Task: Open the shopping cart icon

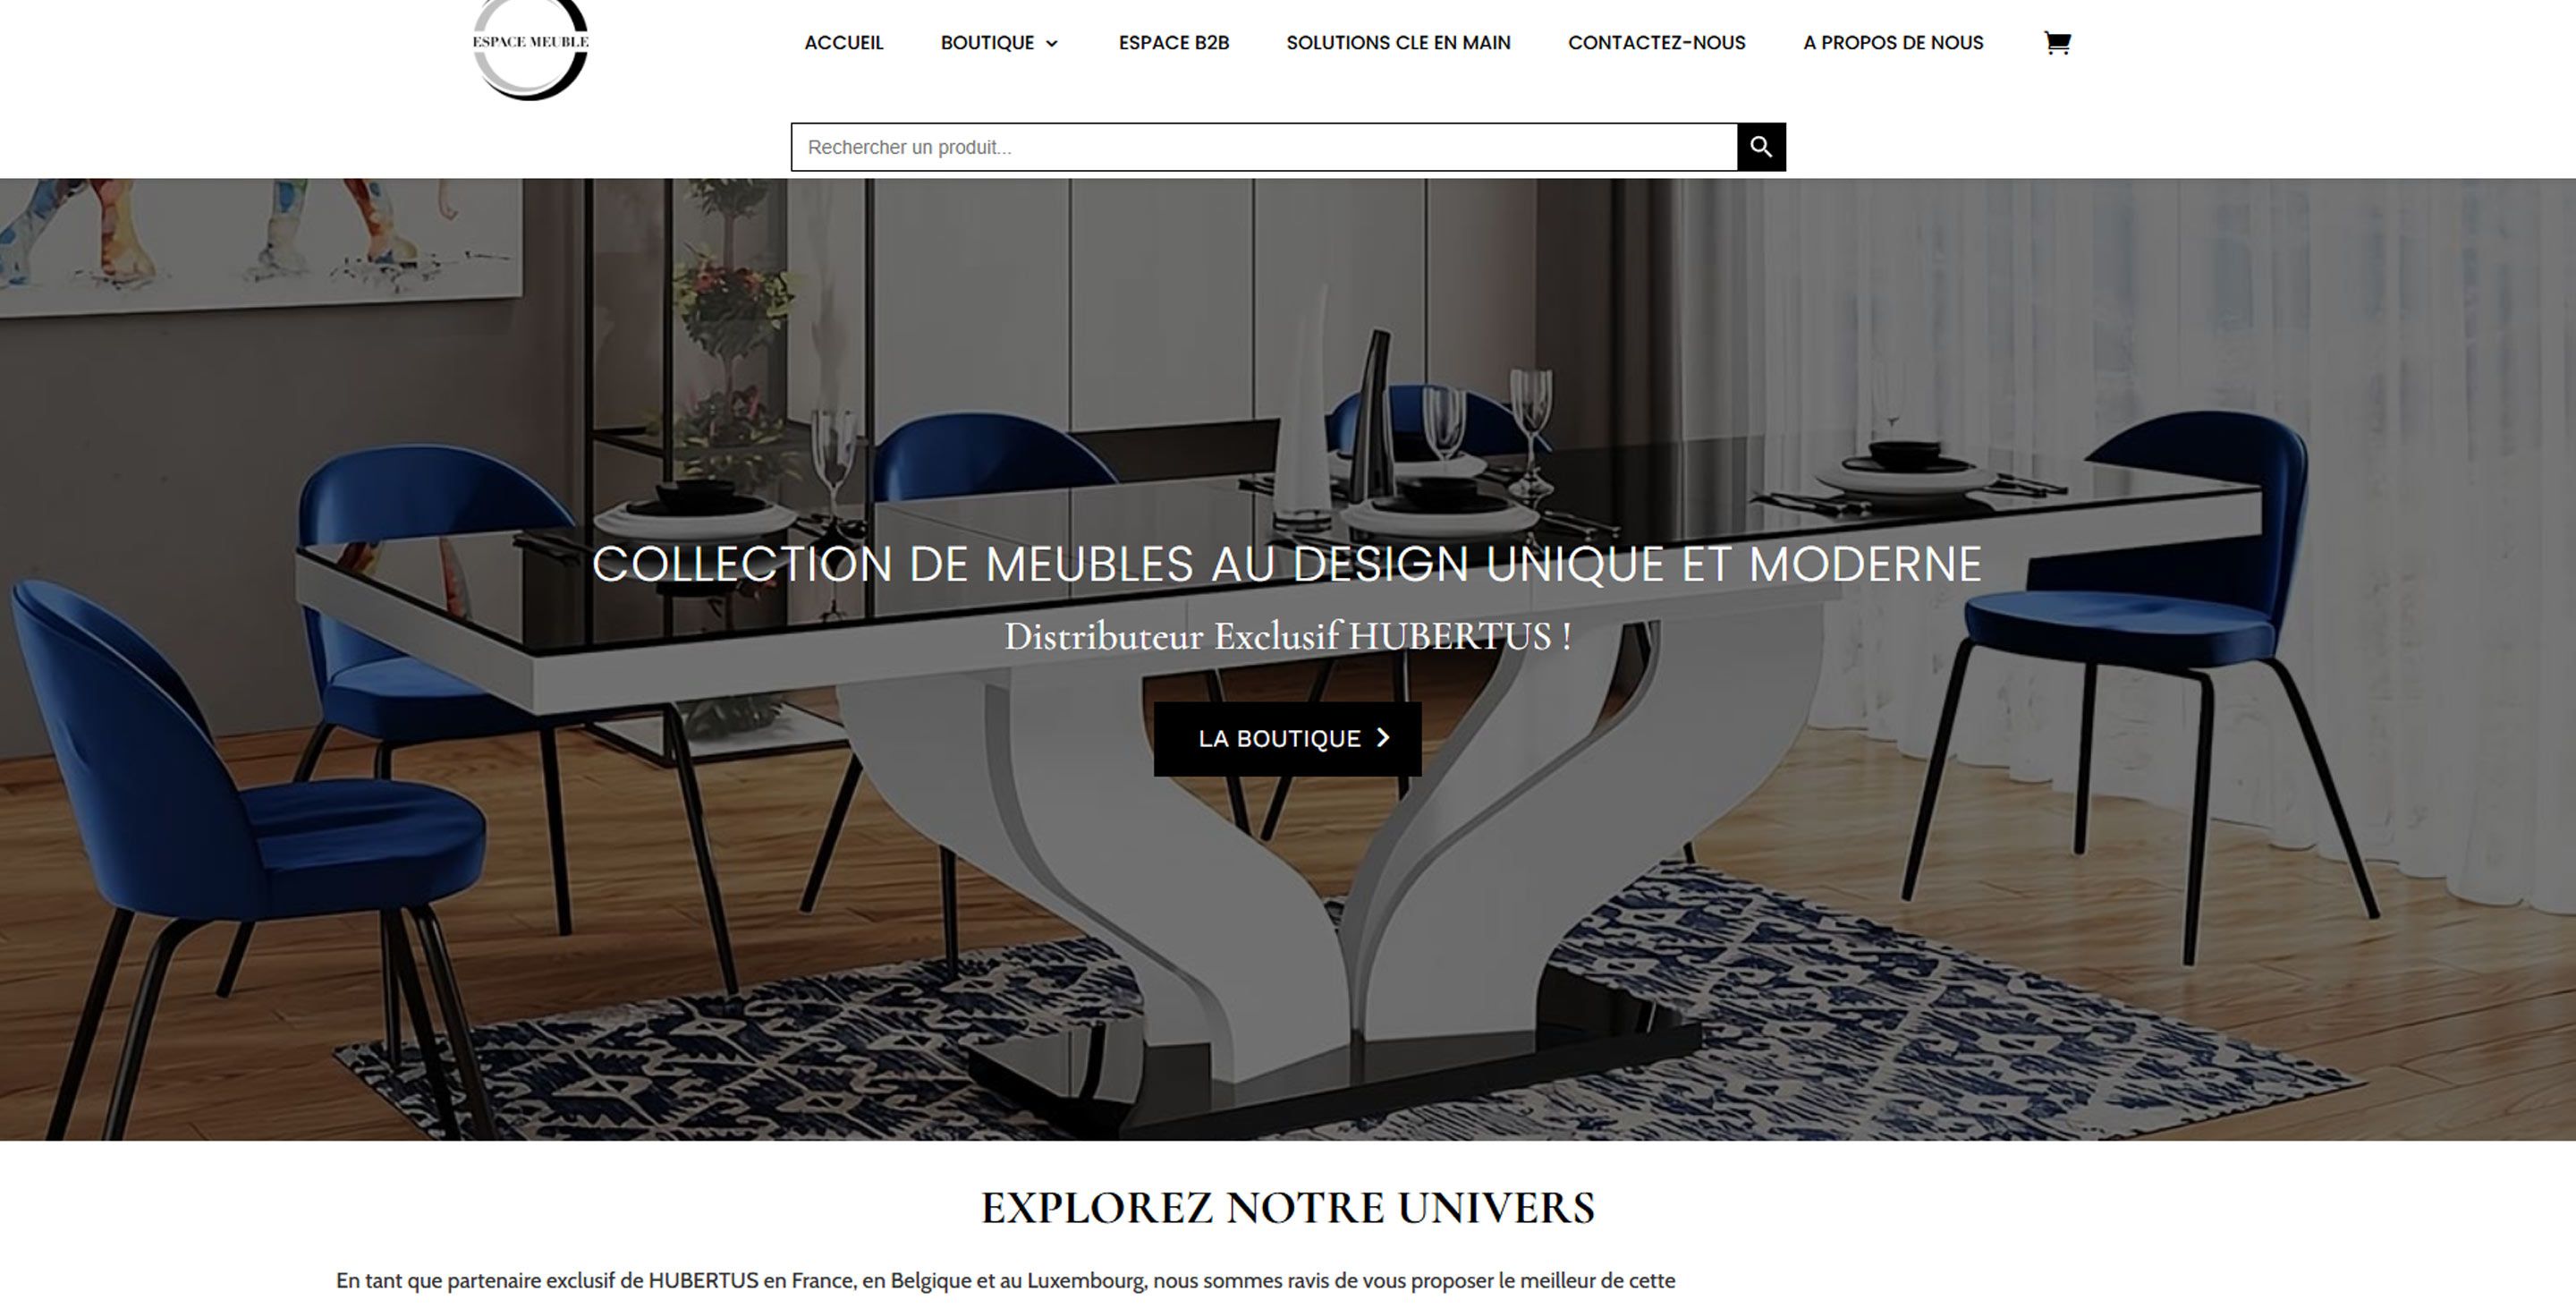Action: coord(2057,43)
